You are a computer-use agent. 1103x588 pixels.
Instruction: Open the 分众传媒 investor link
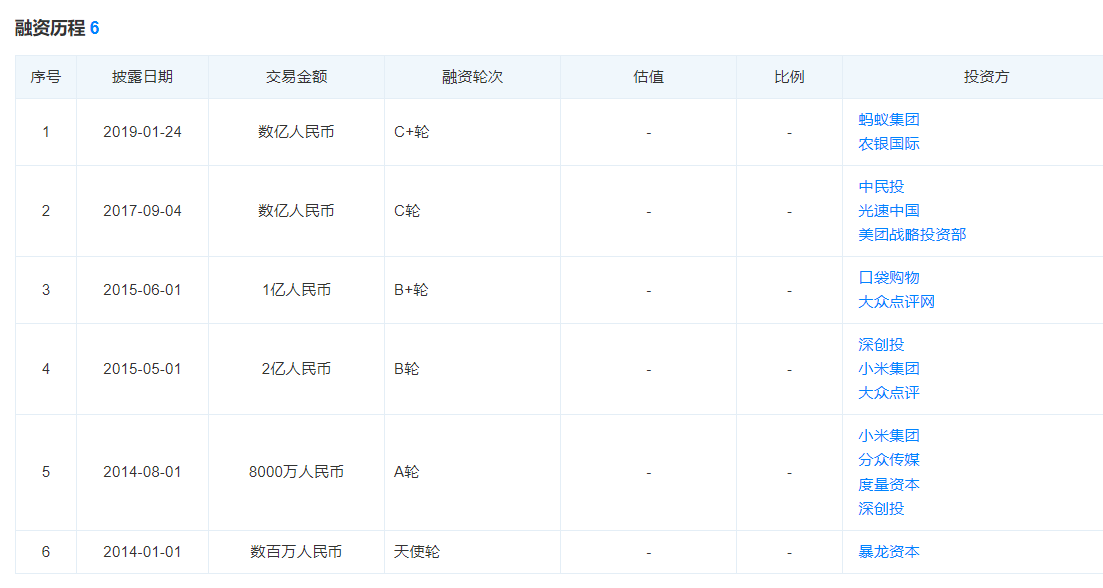point(888,459)
